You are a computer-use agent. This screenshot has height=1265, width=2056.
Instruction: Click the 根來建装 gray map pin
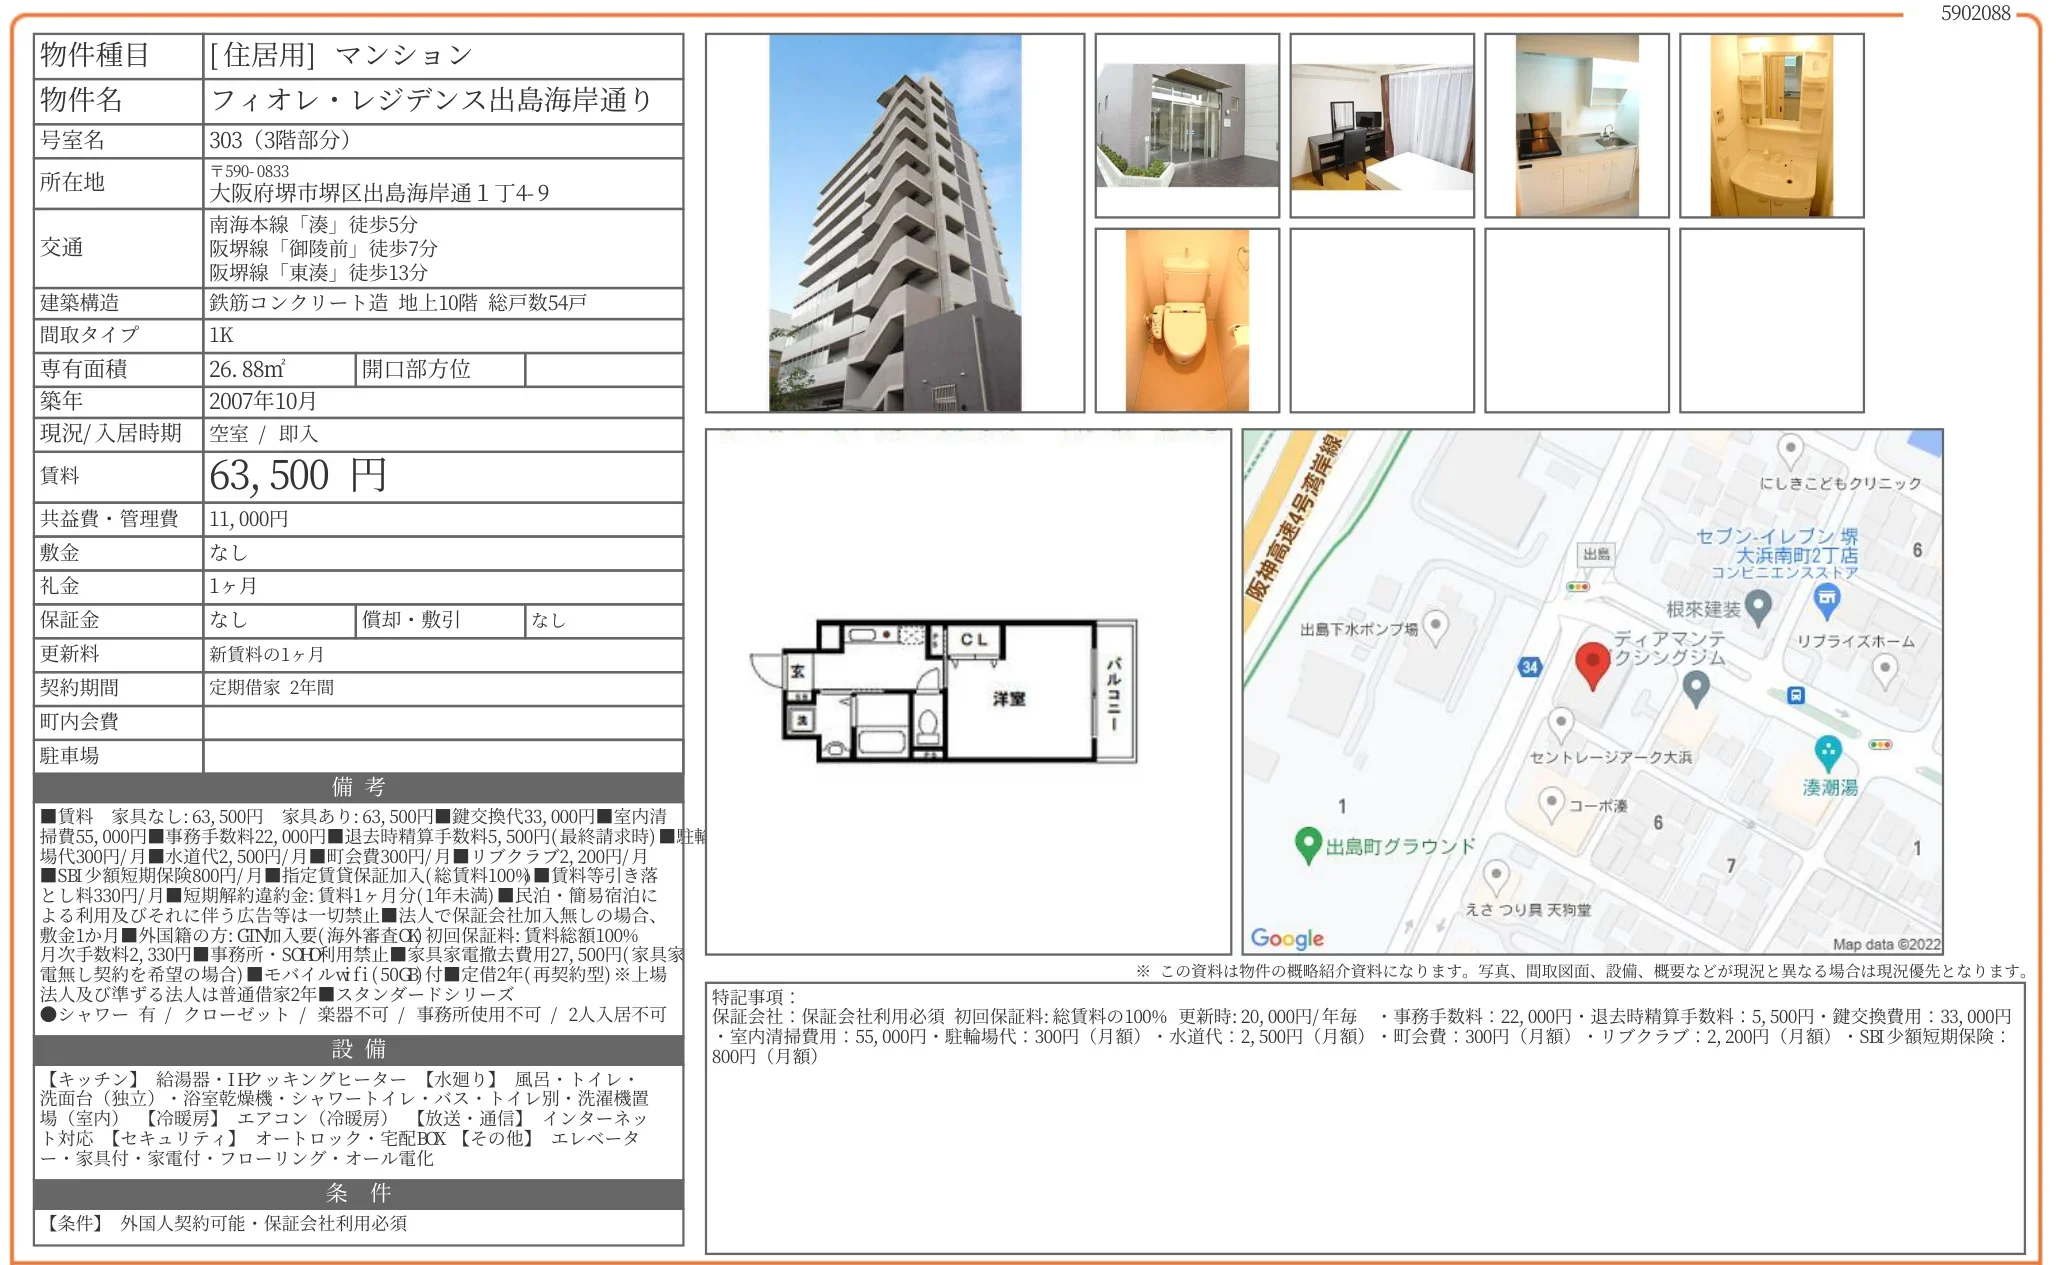pos(1758,605)
